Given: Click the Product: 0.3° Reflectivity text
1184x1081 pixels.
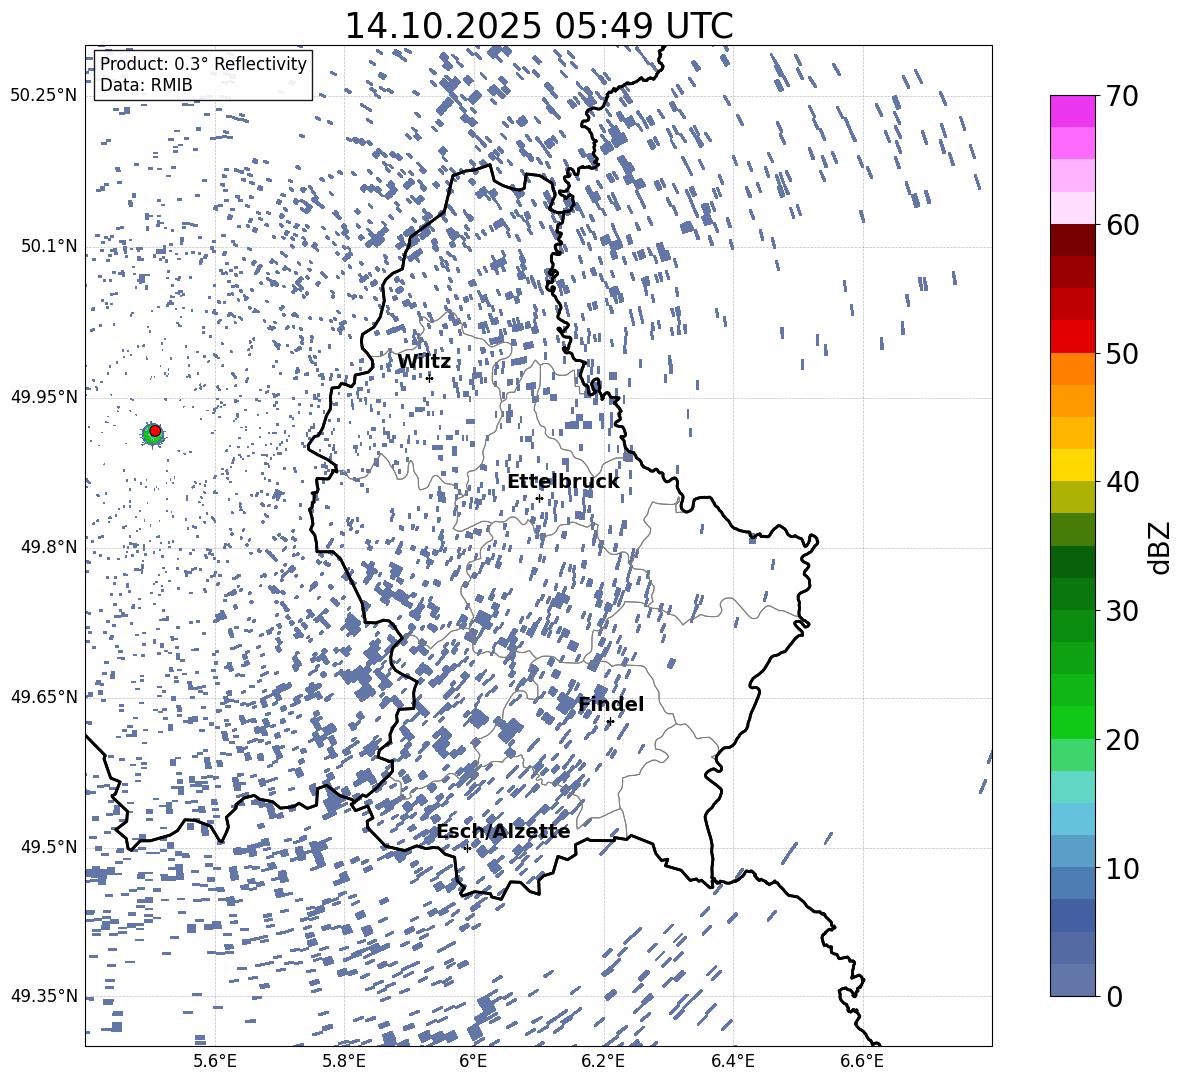Looking at the screenshot, I should (203, 64).
